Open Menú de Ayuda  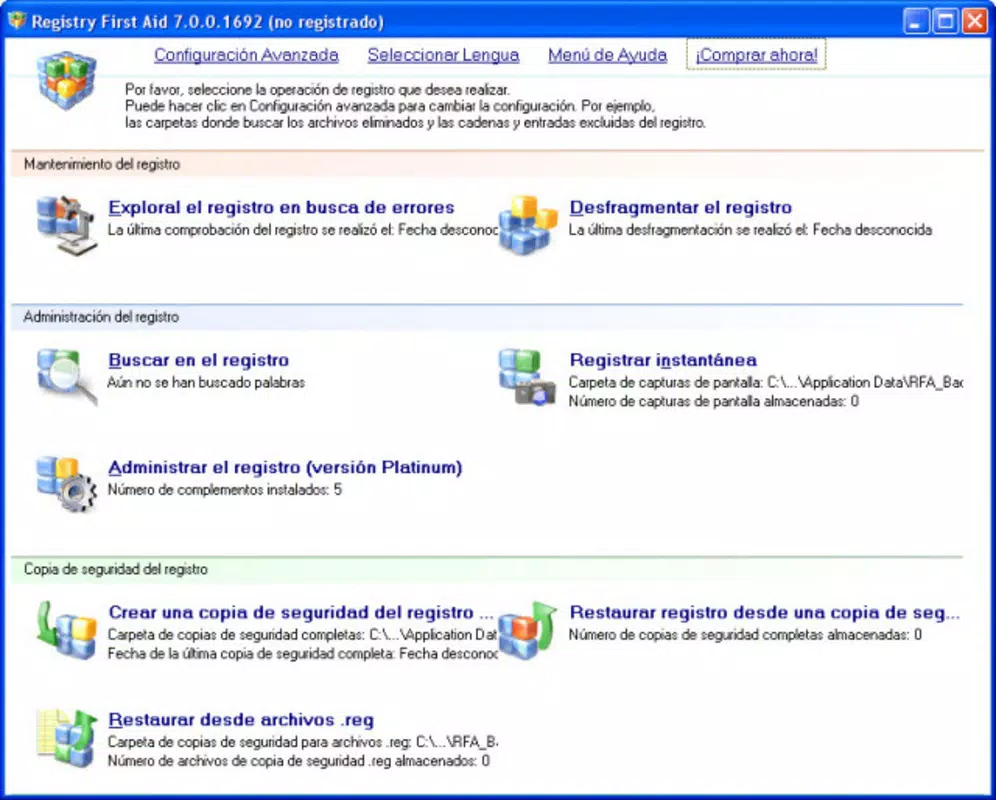[607, 55]
